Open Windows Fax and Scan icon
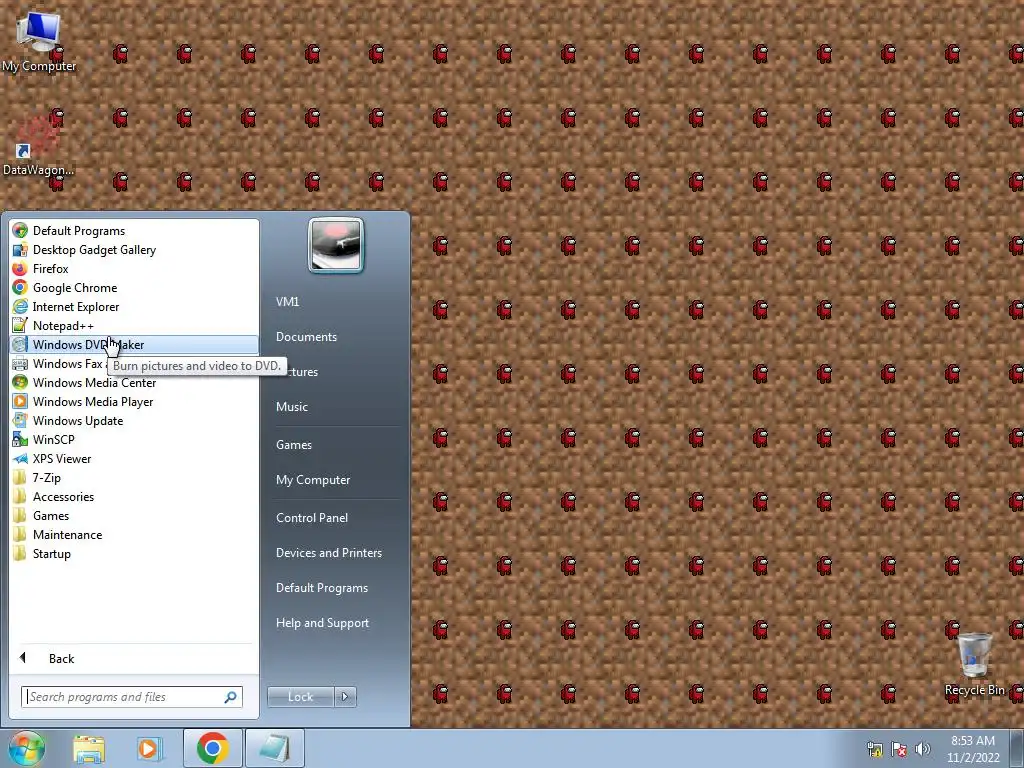 pyautogui.click(x=20, y=364)
